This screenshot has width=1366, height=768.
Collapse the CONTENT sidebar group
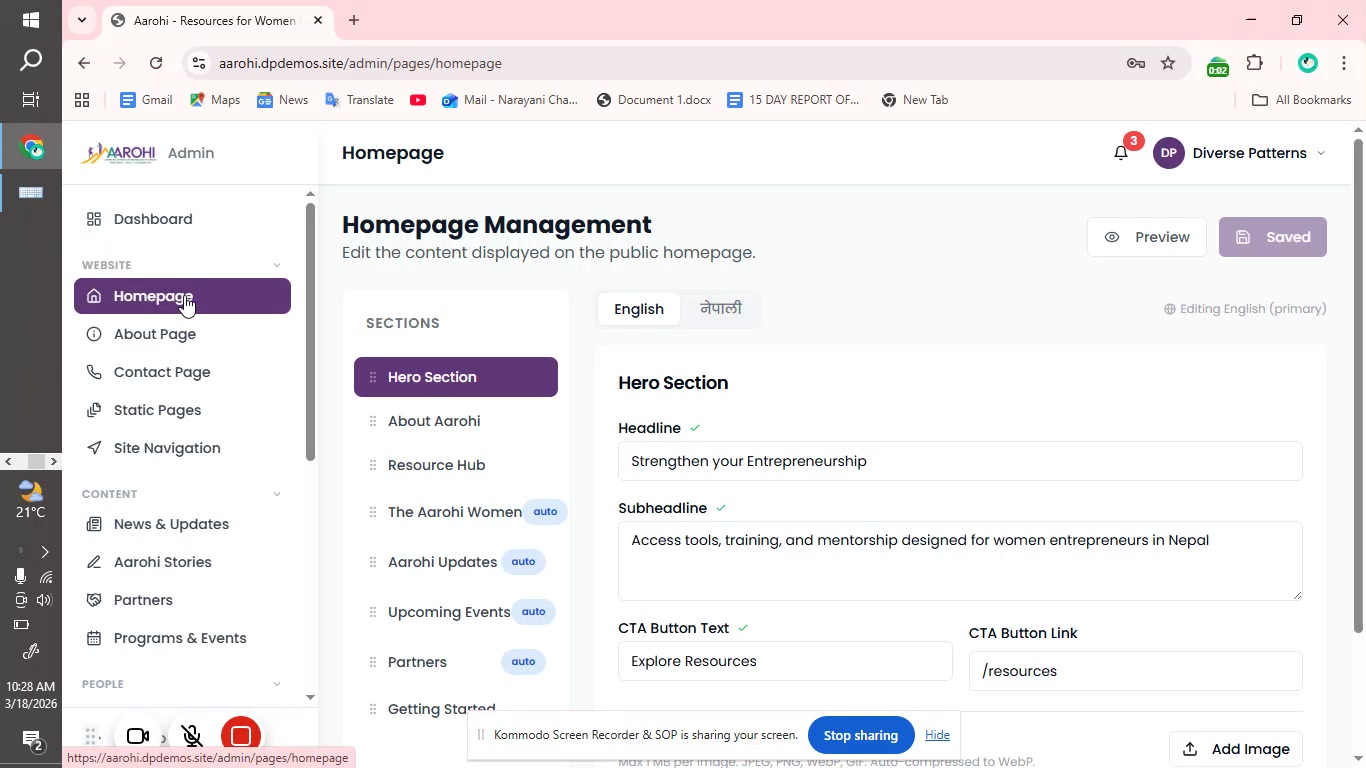[x=277, y=494]
